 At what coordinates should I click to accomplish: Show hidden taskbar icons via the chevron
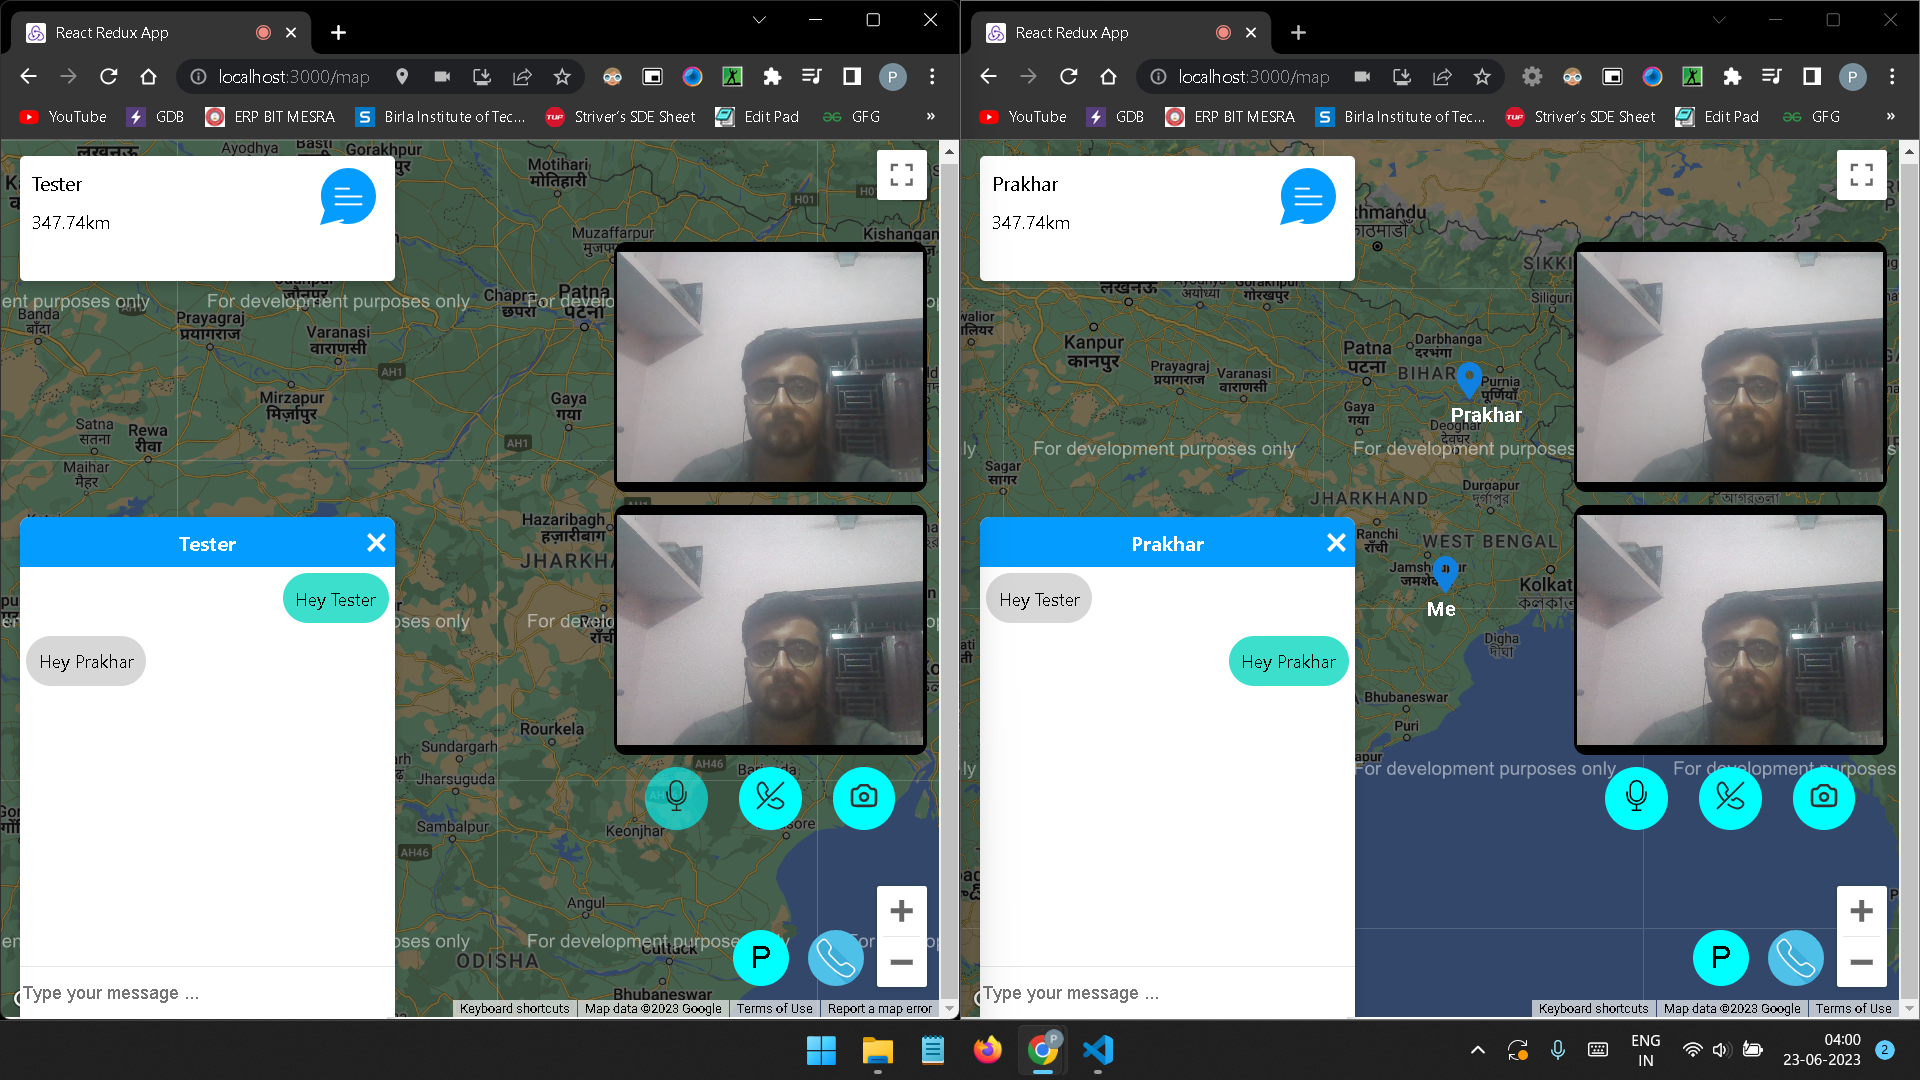pos(1477,1051)
